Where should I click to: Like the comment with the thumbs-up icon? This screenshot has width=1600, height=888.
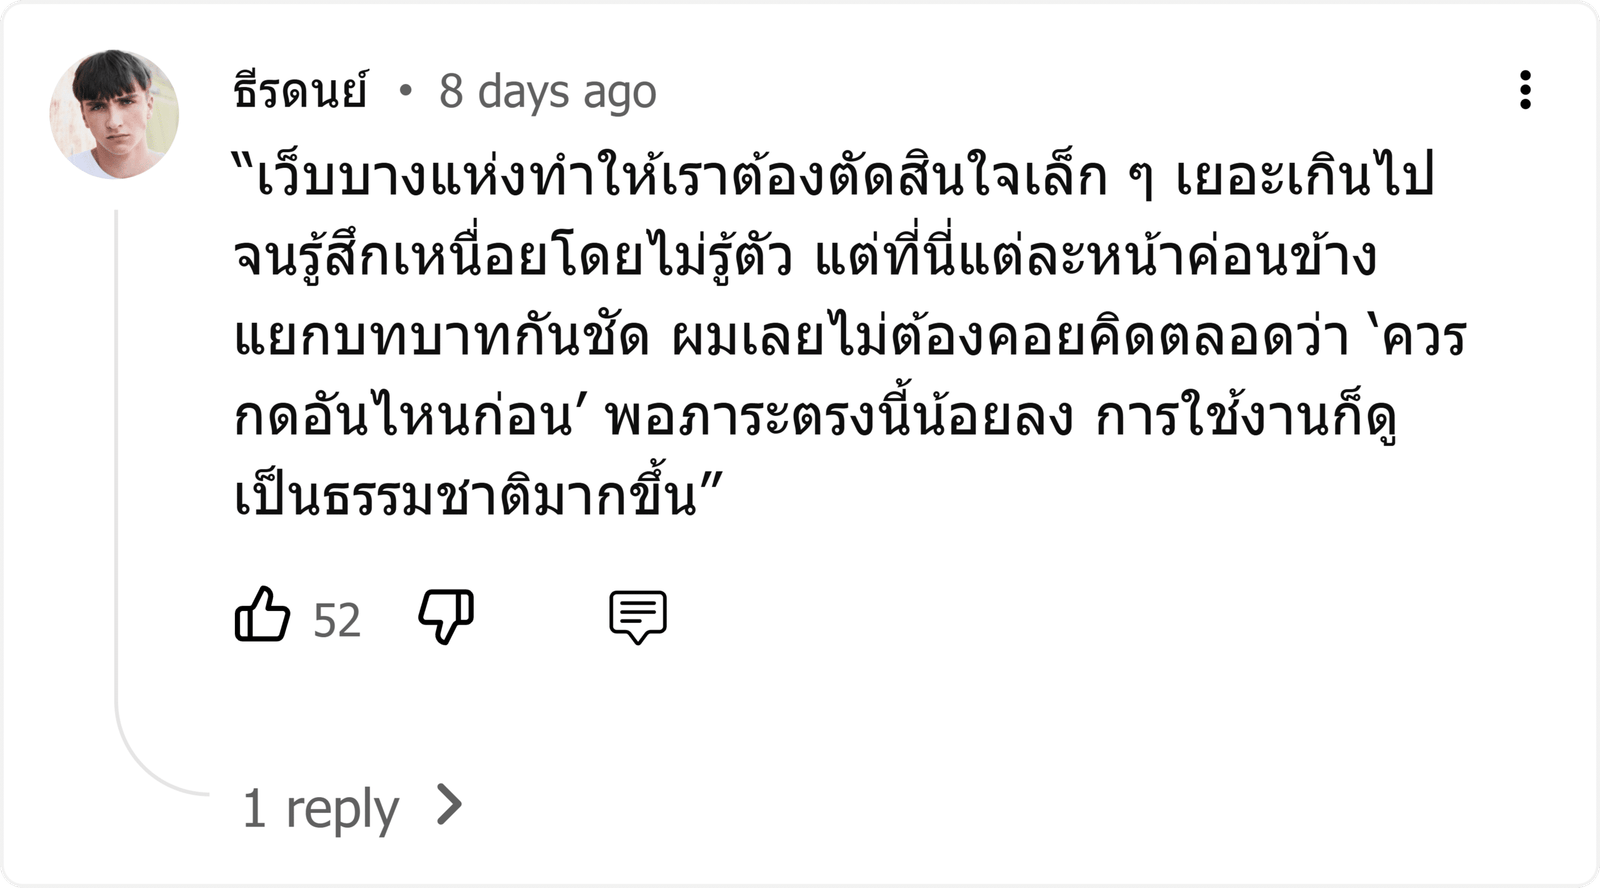pos(262,614)
